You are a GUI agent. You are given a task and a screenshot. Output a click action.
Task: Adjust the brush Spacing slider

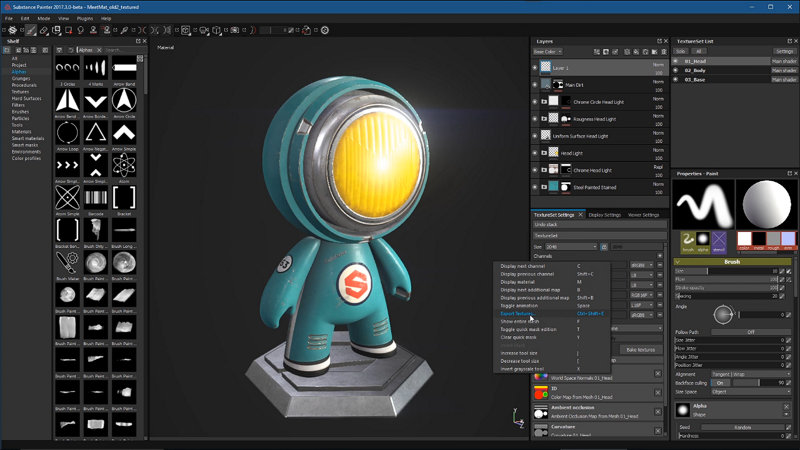726,296
